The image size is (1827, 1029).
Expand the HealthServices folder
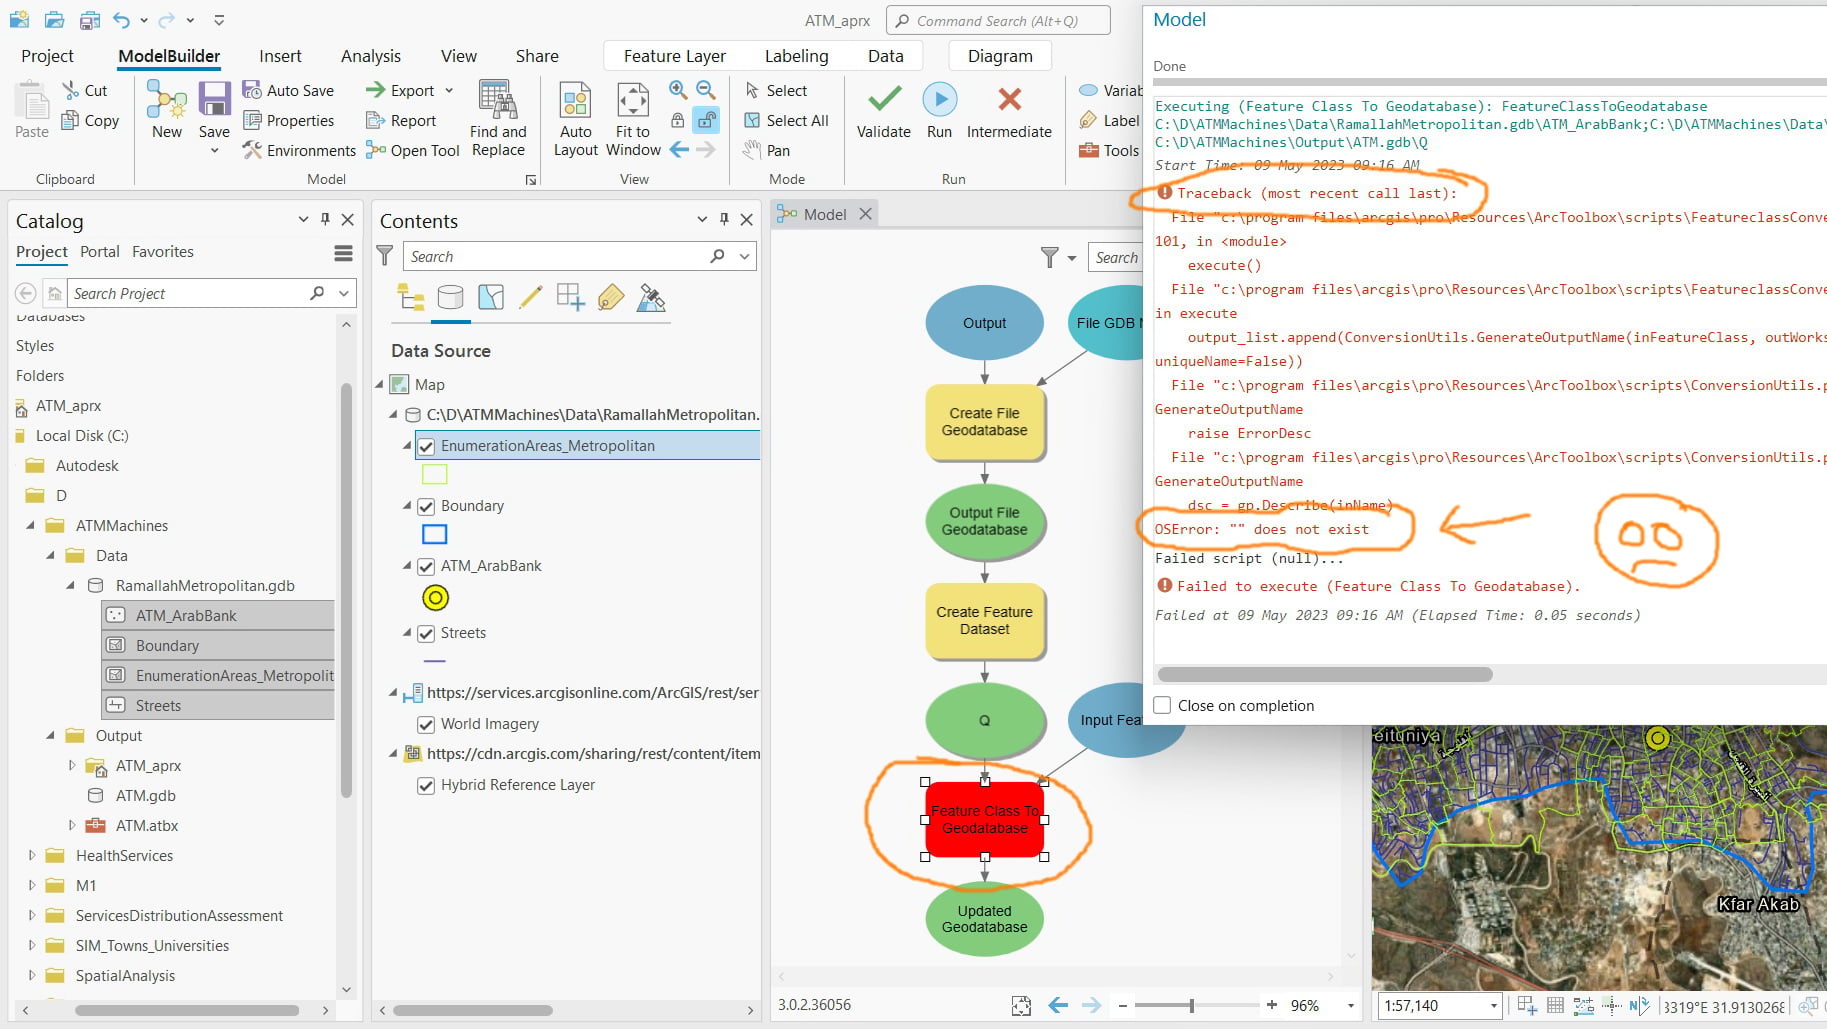point(31,855)
